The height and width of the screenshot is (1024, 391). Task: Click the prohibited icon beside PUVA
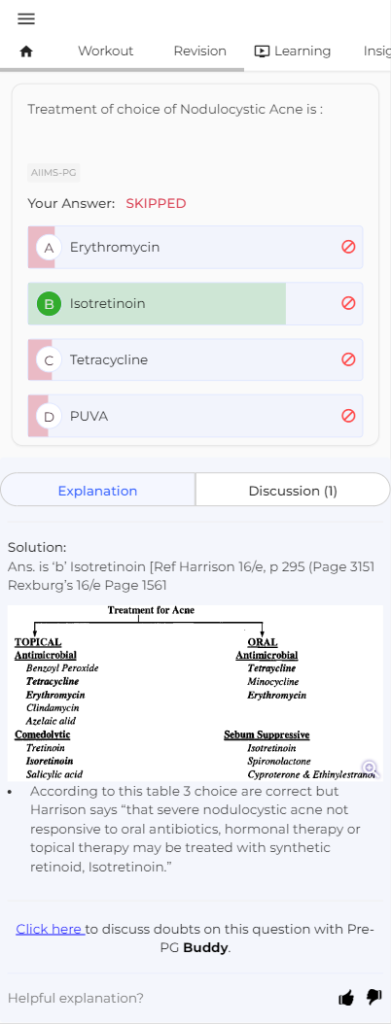tap(349, 415)
